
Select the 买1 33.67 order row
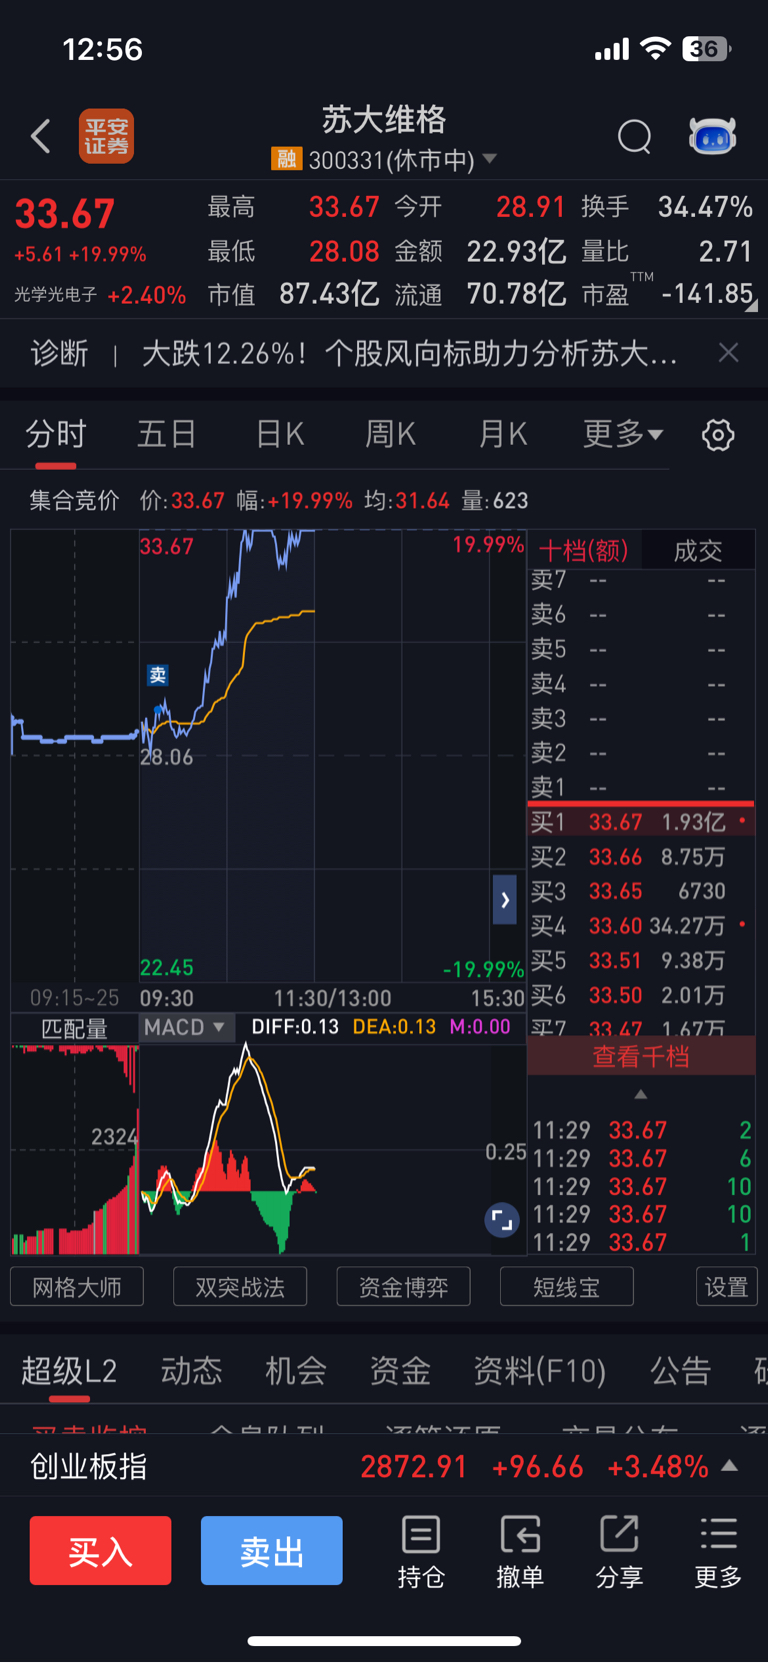pos(641,822)
